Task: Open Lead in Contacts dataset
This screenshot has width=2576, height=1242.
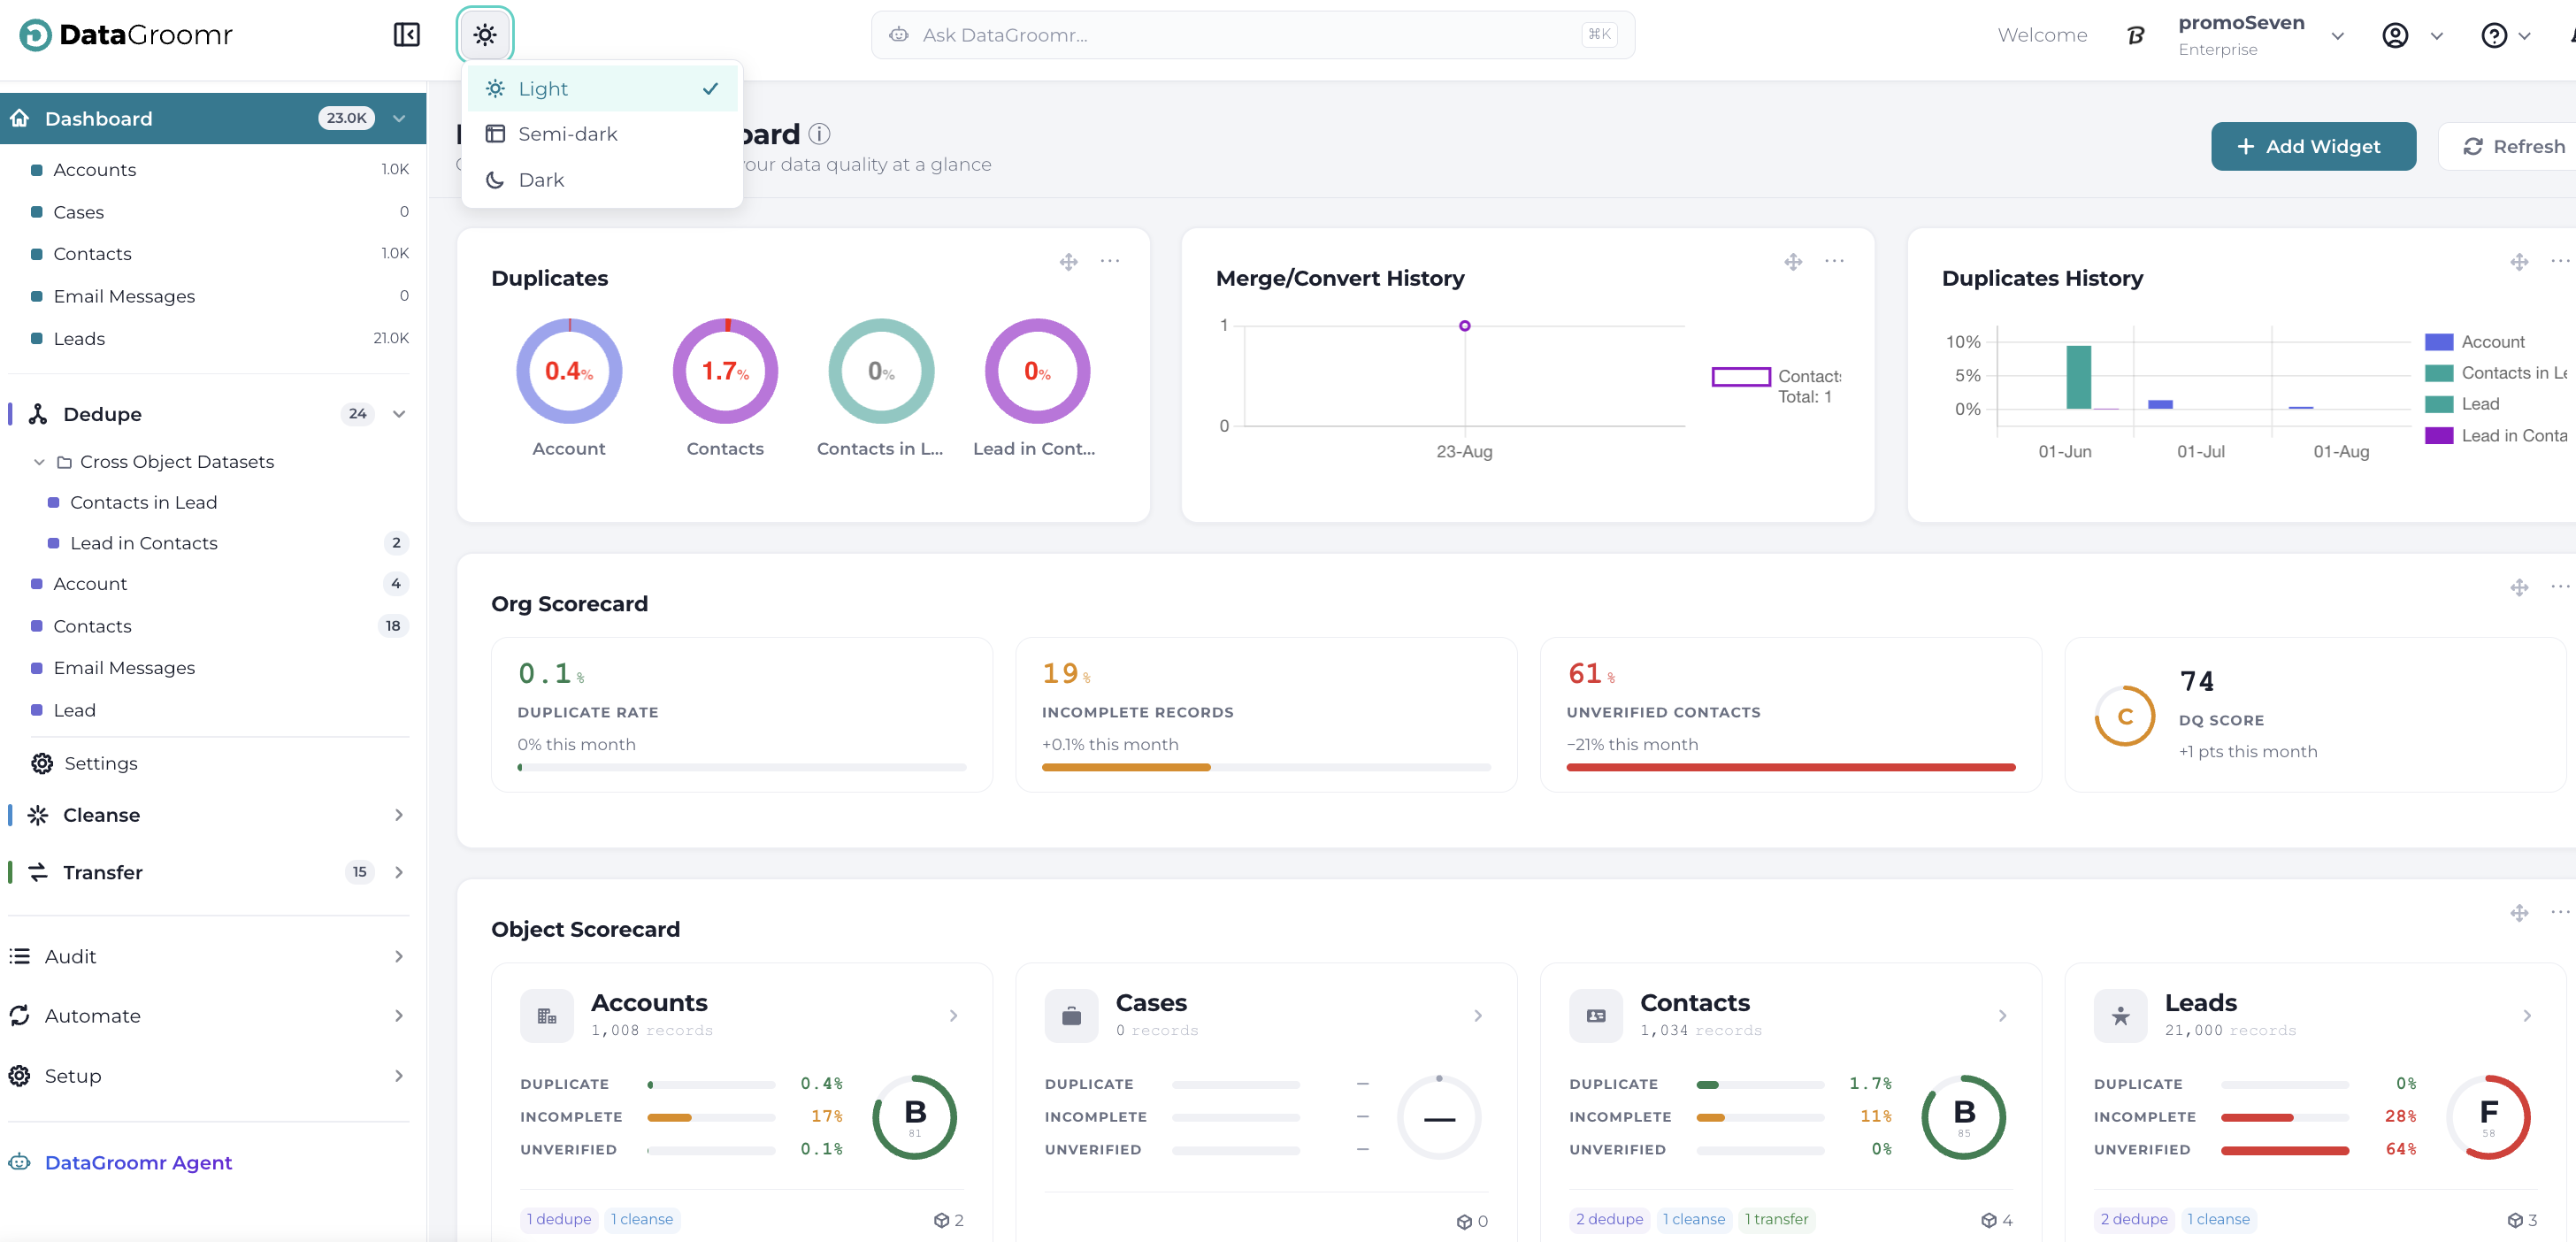Action: [228, 543]
